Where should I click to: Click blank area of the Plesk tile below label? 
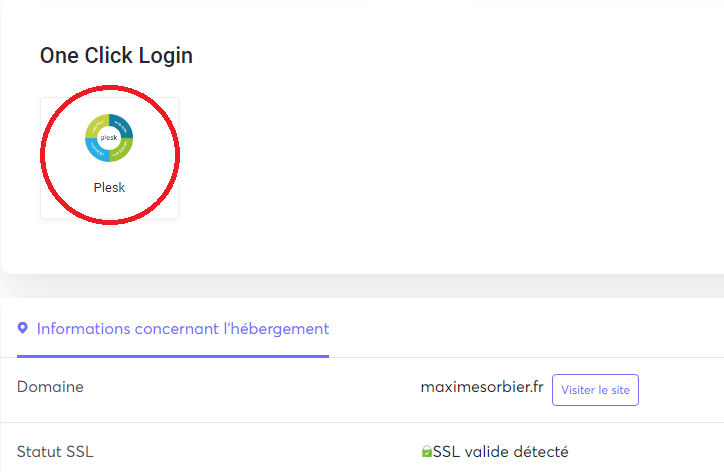[109, 207]
